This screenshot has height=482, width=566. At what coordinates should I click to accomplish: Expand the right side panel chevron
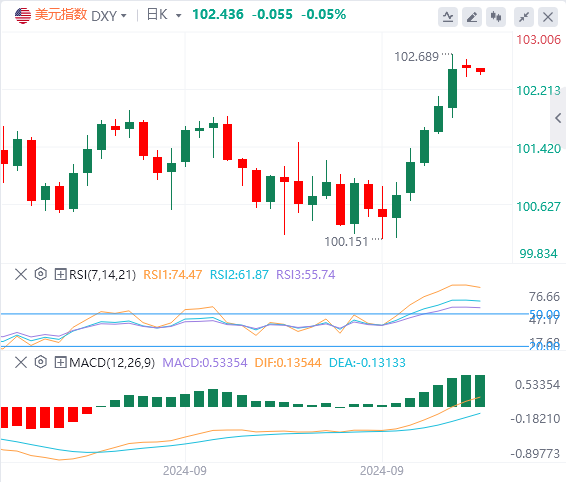coord(558,118)
